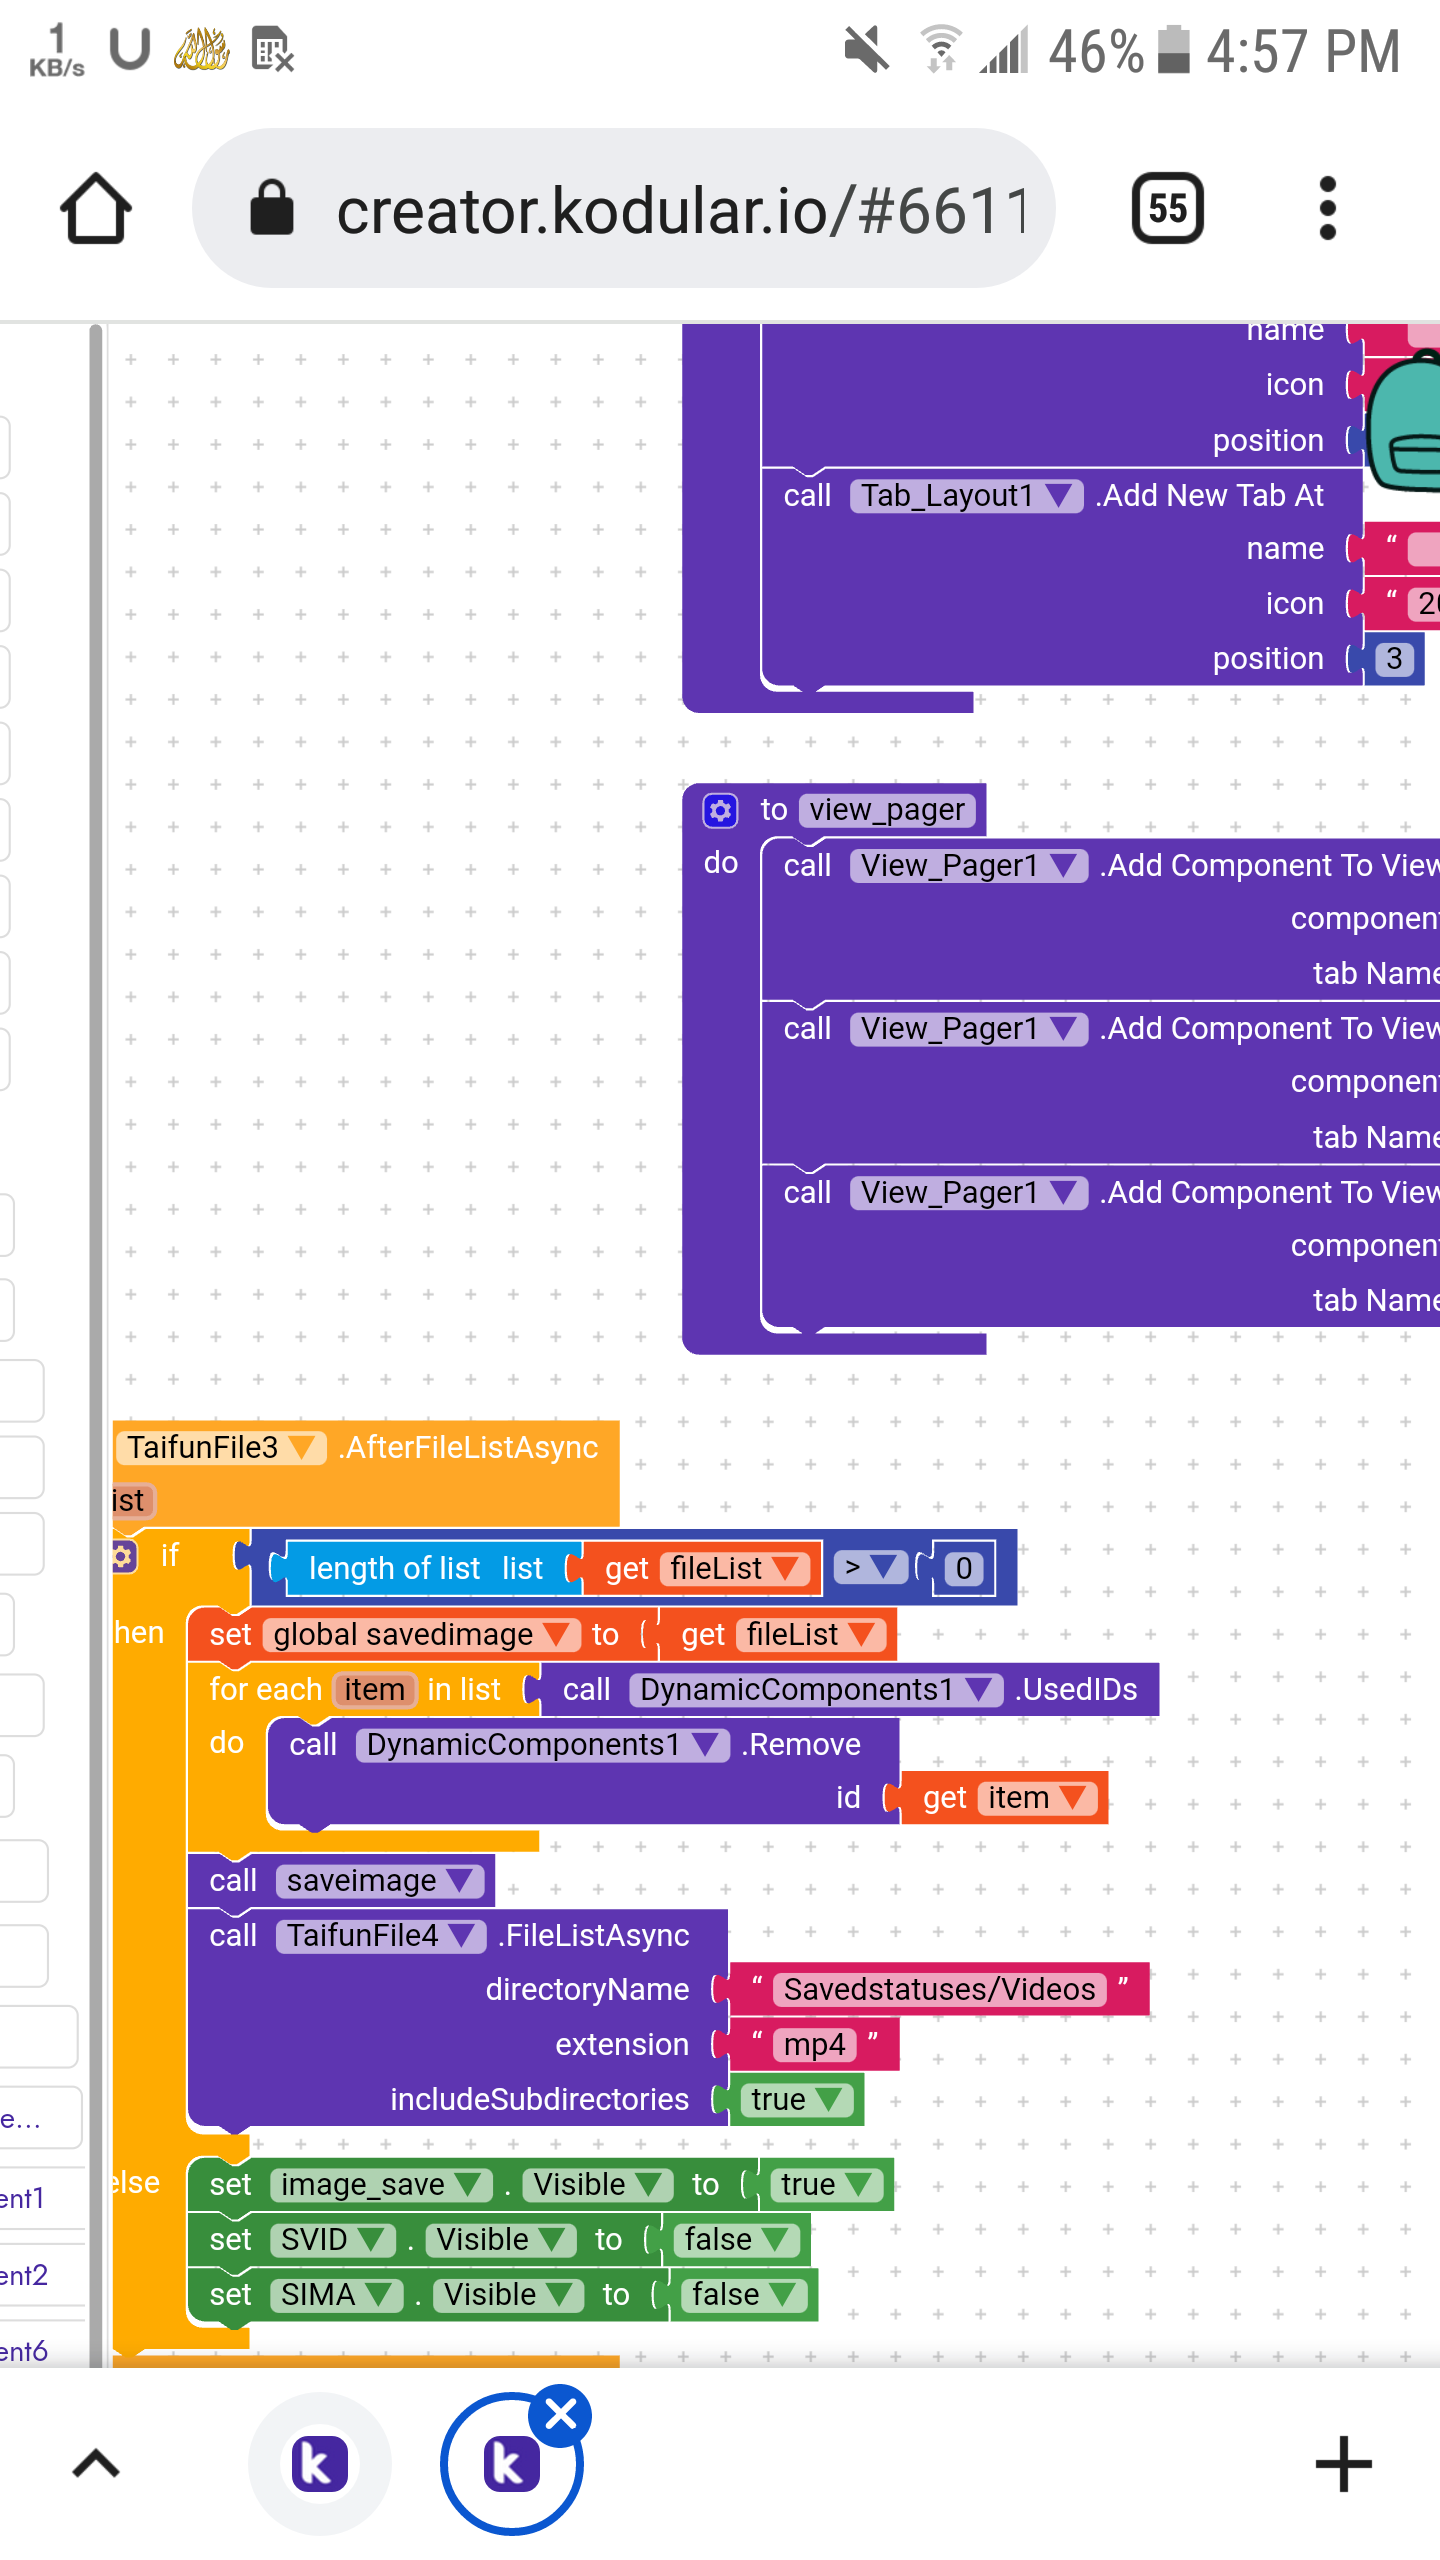The width and height of the screenshot is (1440, 2560).
Task: Tap the browser home icon
Action: (x=96, y=209)
